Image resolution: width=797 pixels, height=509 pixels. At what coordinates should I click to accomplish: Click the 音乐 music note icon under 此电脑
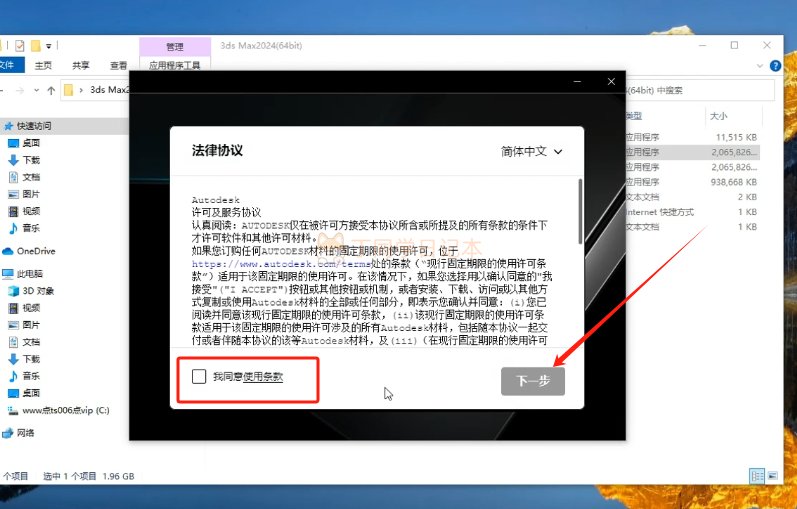point(14,376)
